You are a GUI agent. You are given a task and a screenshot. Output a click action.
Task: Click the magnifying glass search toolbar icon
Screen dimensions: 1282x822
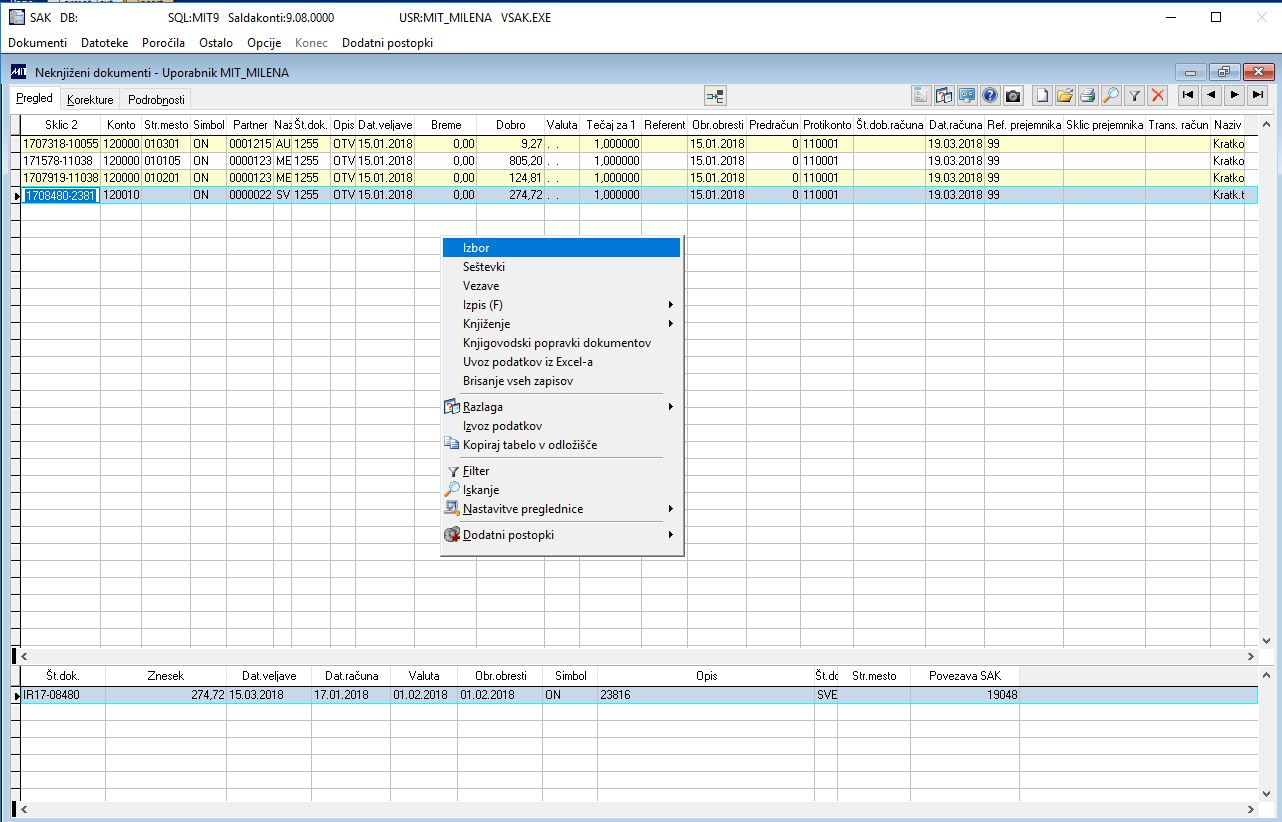tap(1111, 96)
